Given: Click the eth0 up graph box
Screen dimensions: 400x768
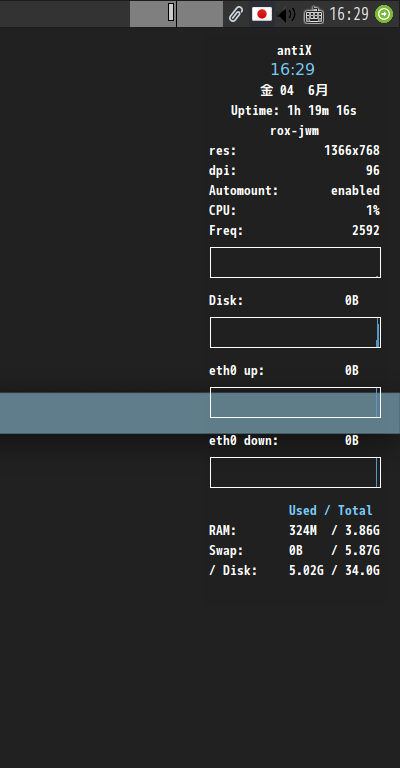Looking at the screenshot, I should coord(295,403).
